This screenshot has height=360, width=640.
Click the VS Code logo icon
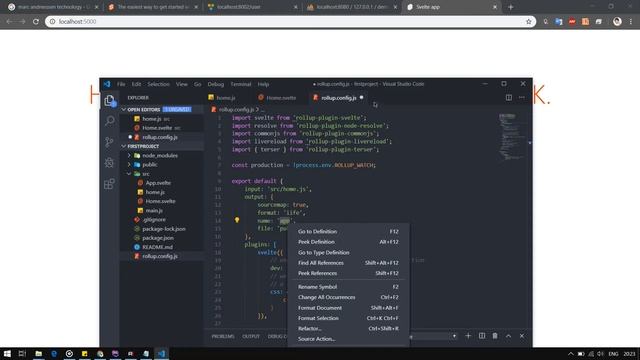[x=107, y=84]
